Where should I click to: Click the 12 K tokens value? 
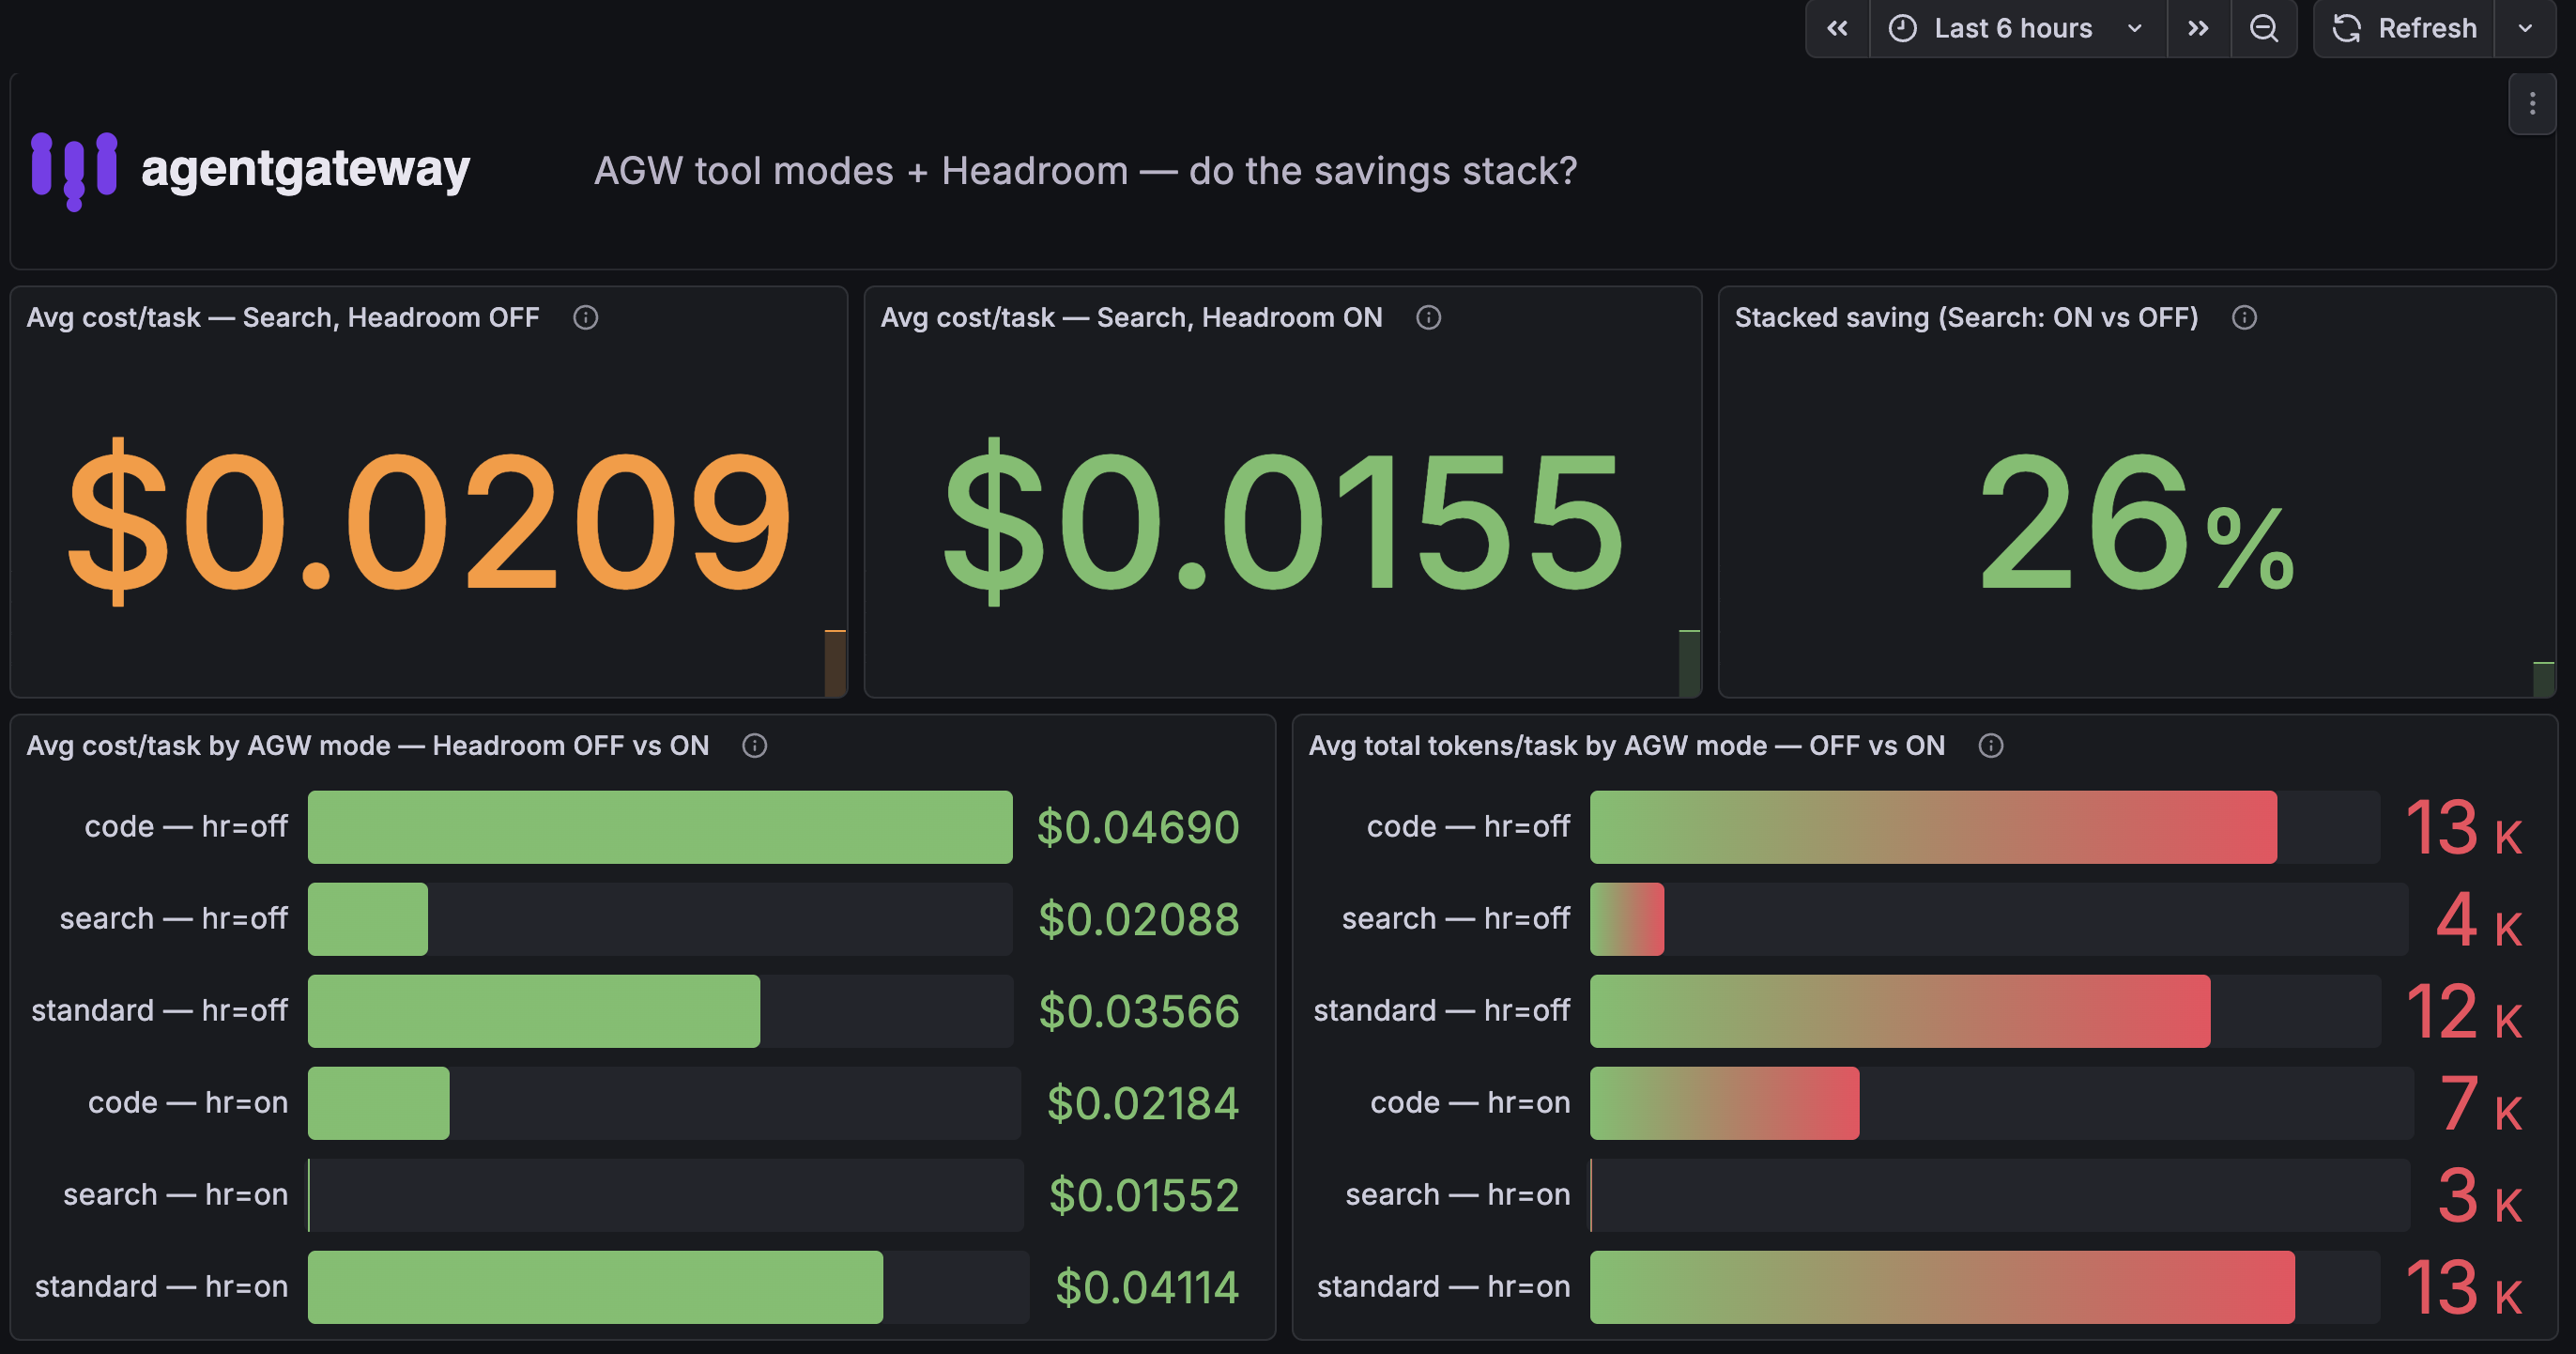pos(2464,1011)
